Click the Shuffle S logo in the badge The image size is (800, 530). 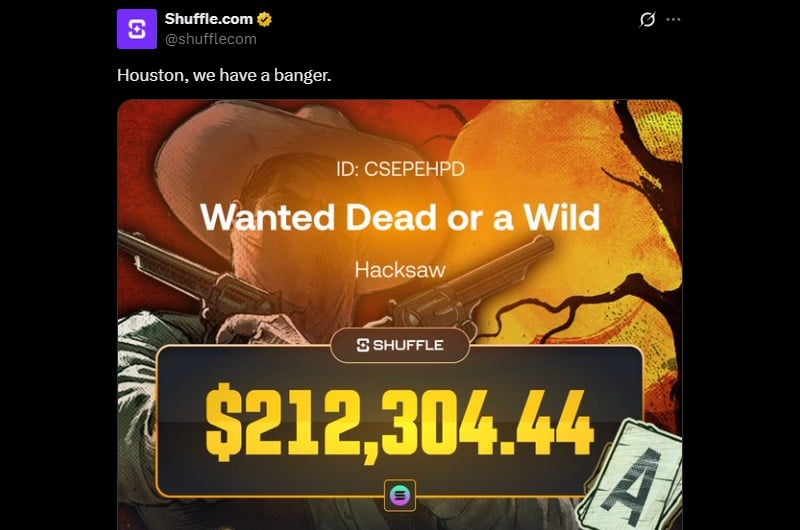363,345
